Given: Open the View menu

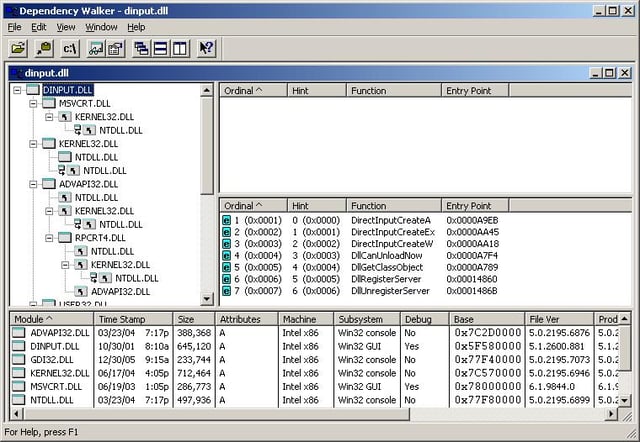Looking at the screenshot, I should point(66,27).
